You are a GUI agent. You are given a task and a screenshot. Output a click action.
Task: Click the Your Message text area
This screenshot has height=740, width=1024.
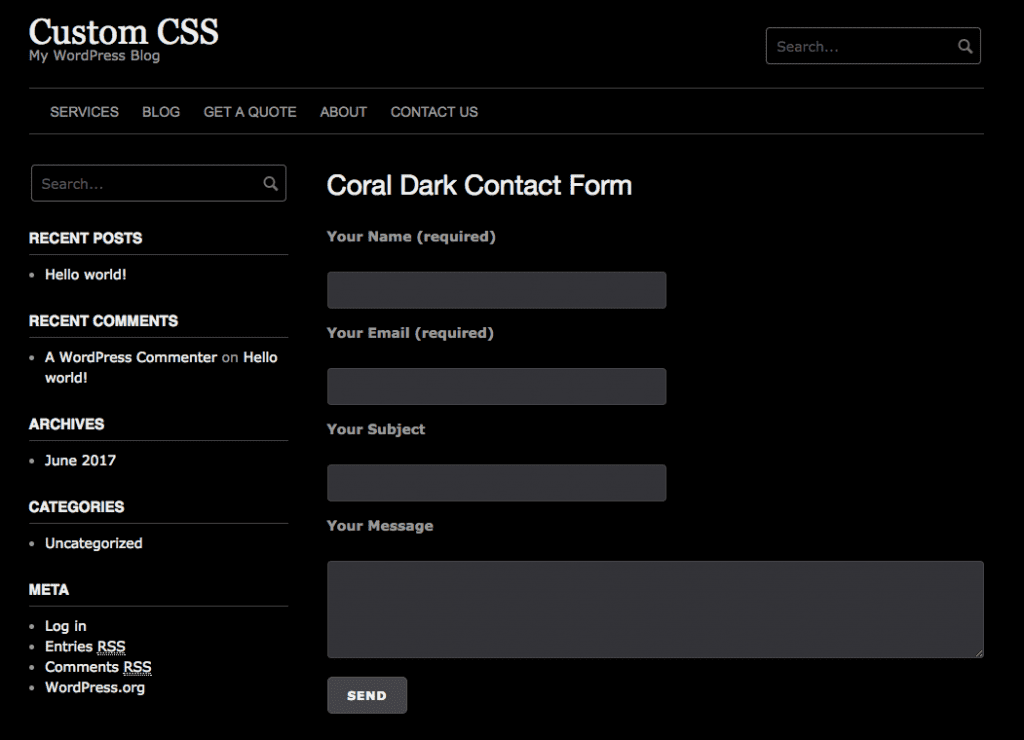coord(655,609)
